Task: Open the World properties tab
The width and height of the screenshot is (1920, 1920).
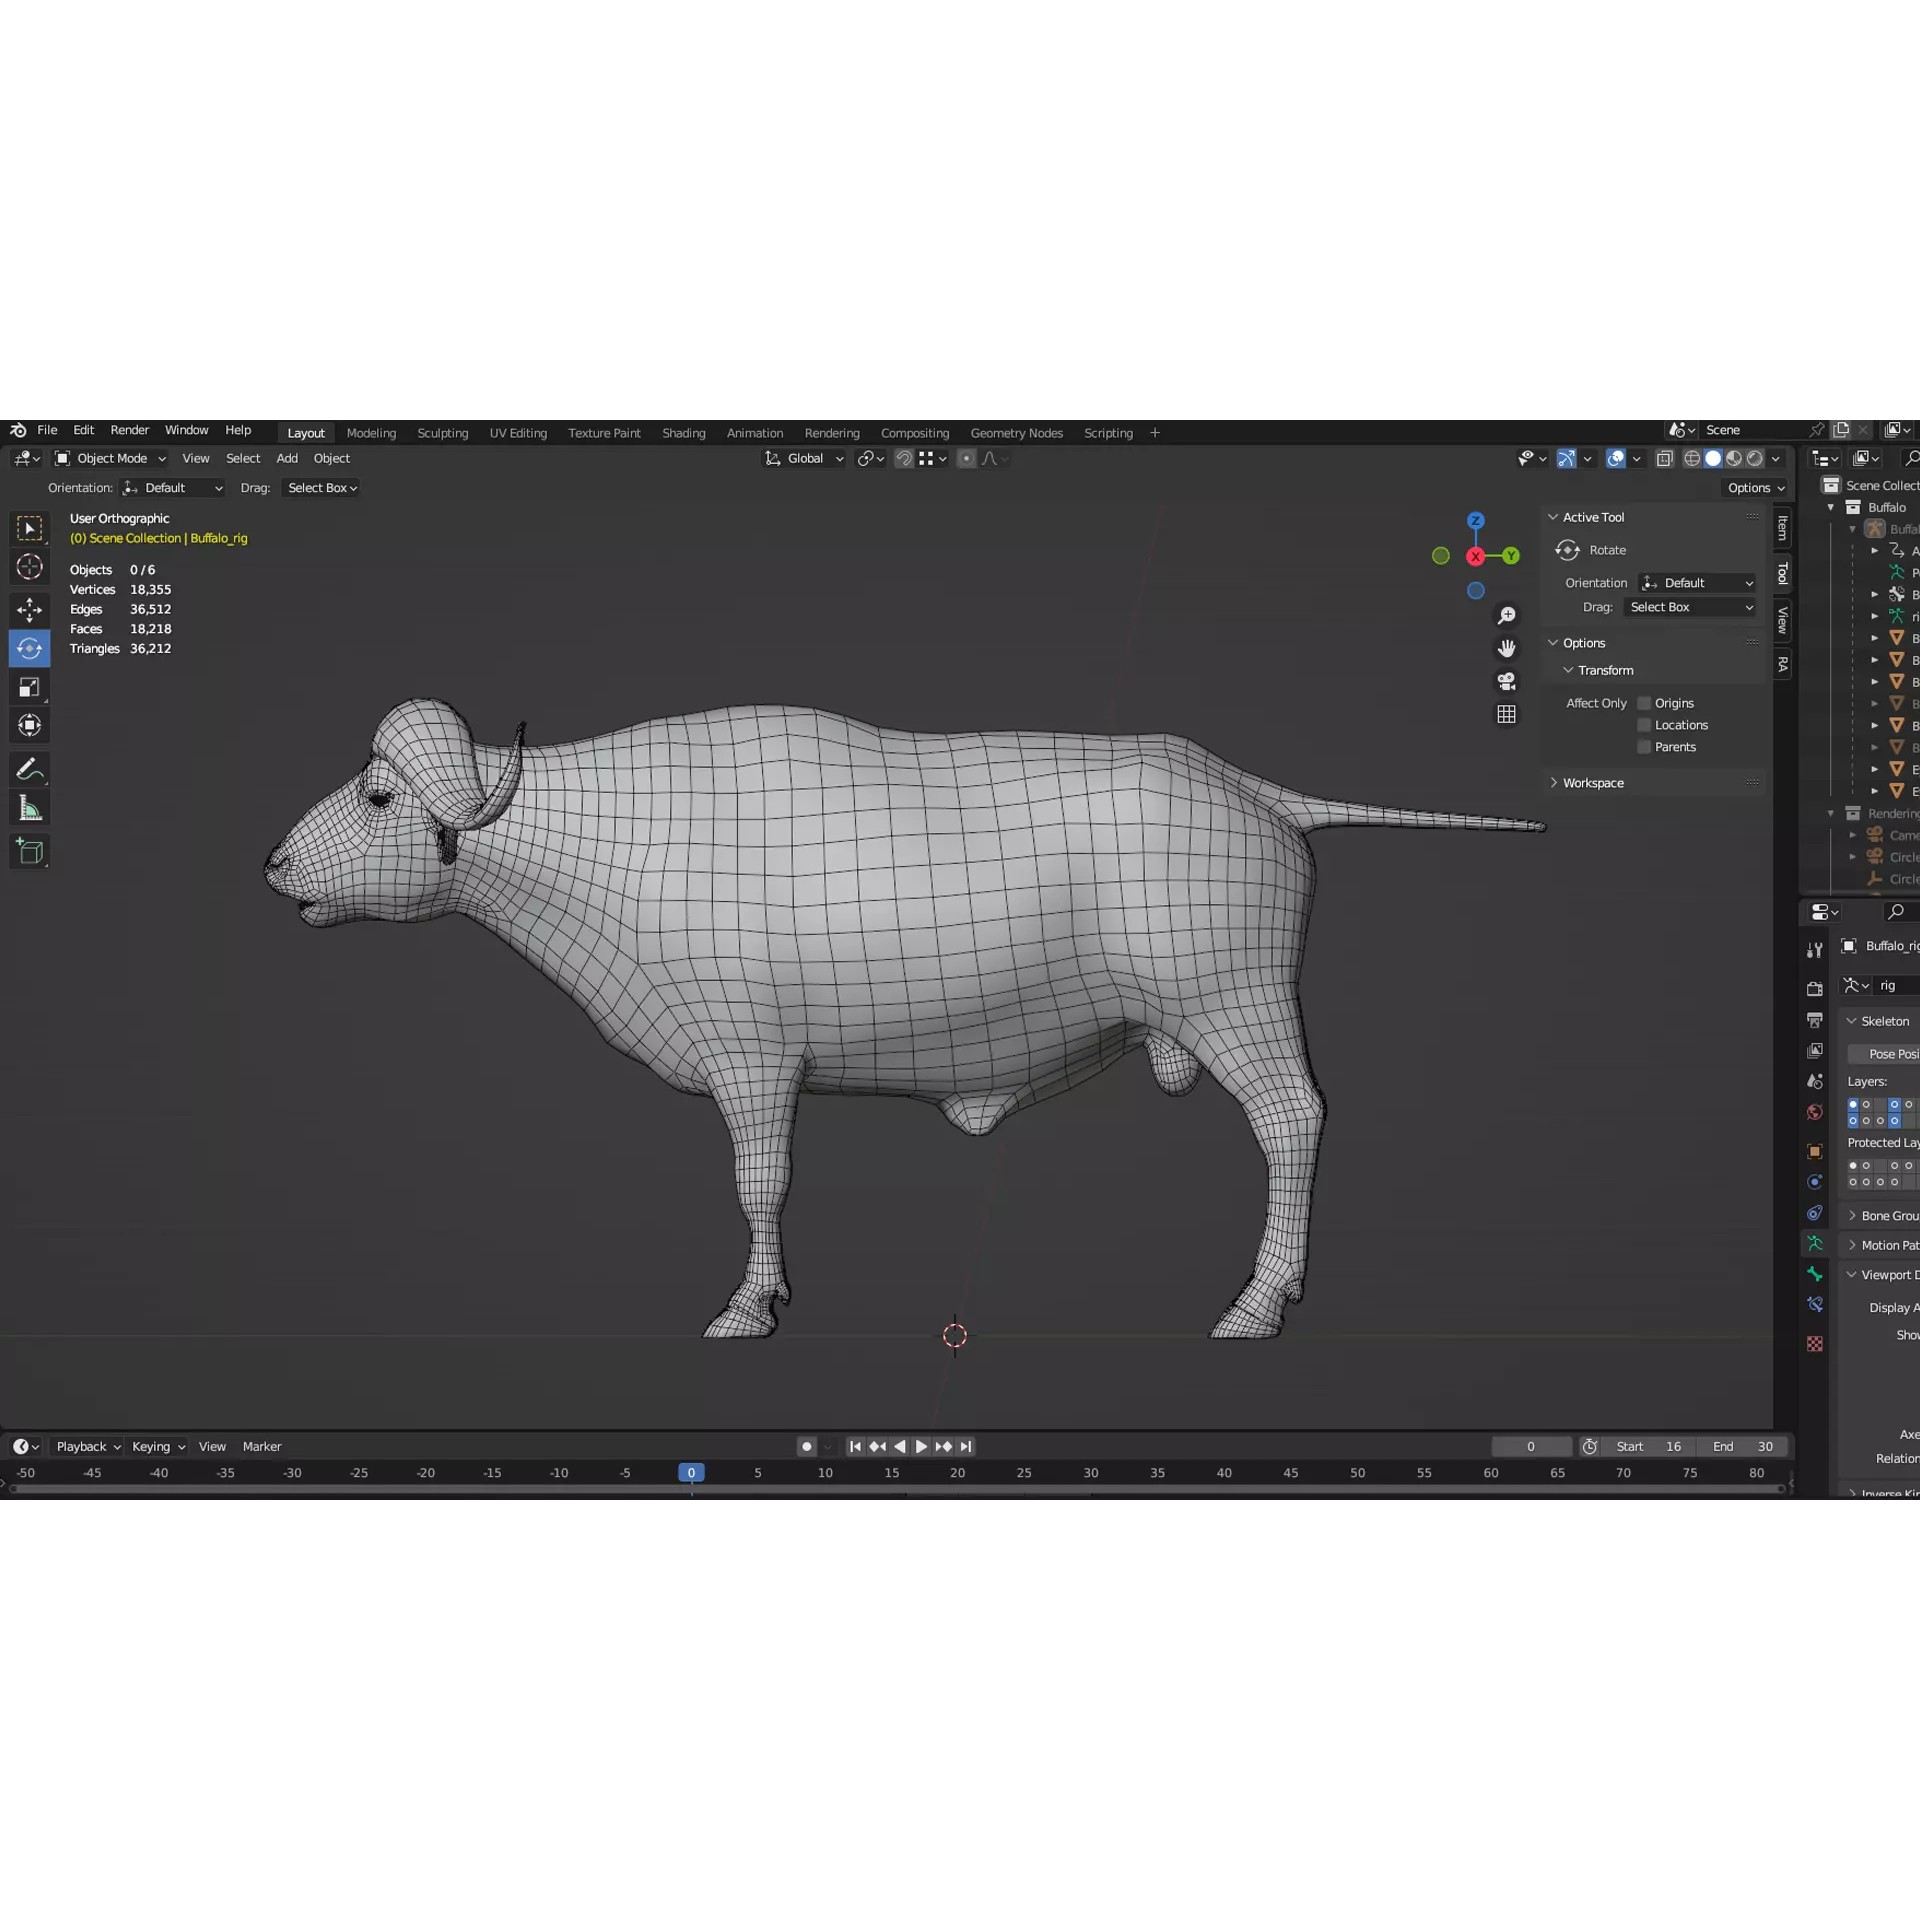Action: [1814, 1112]
